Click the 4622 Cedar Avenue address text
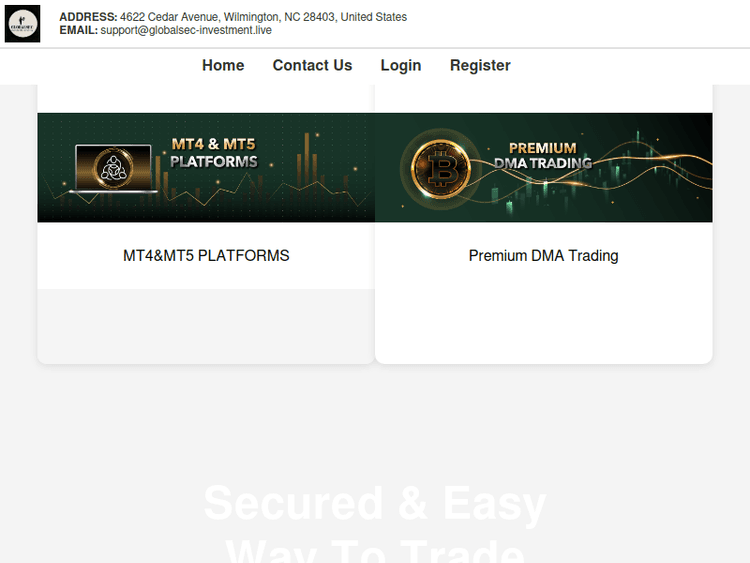This screenshot has height=563, width=750. [264, 17]
